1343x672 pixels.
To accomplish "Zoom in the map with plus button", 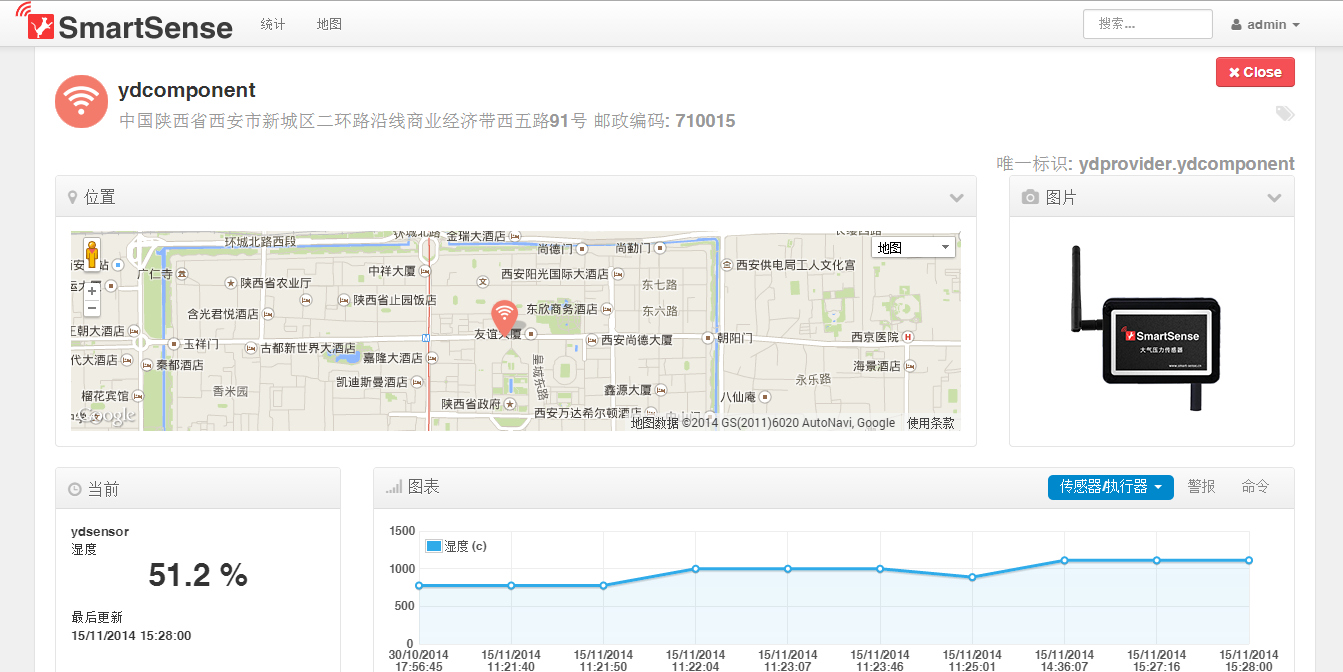I will [92, 291].
